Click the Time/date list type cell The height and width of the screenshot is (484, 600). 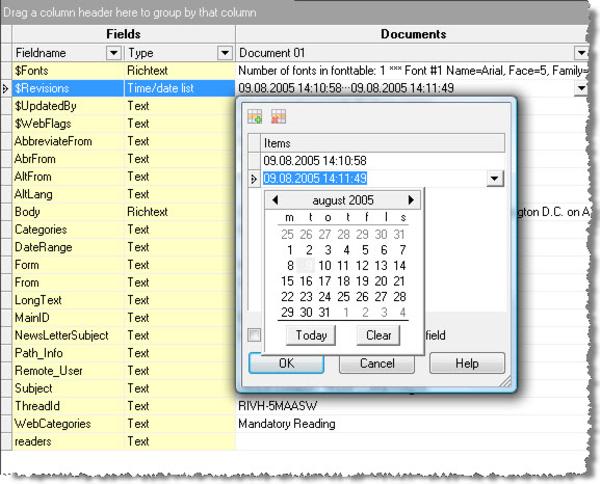coord(179,88)
